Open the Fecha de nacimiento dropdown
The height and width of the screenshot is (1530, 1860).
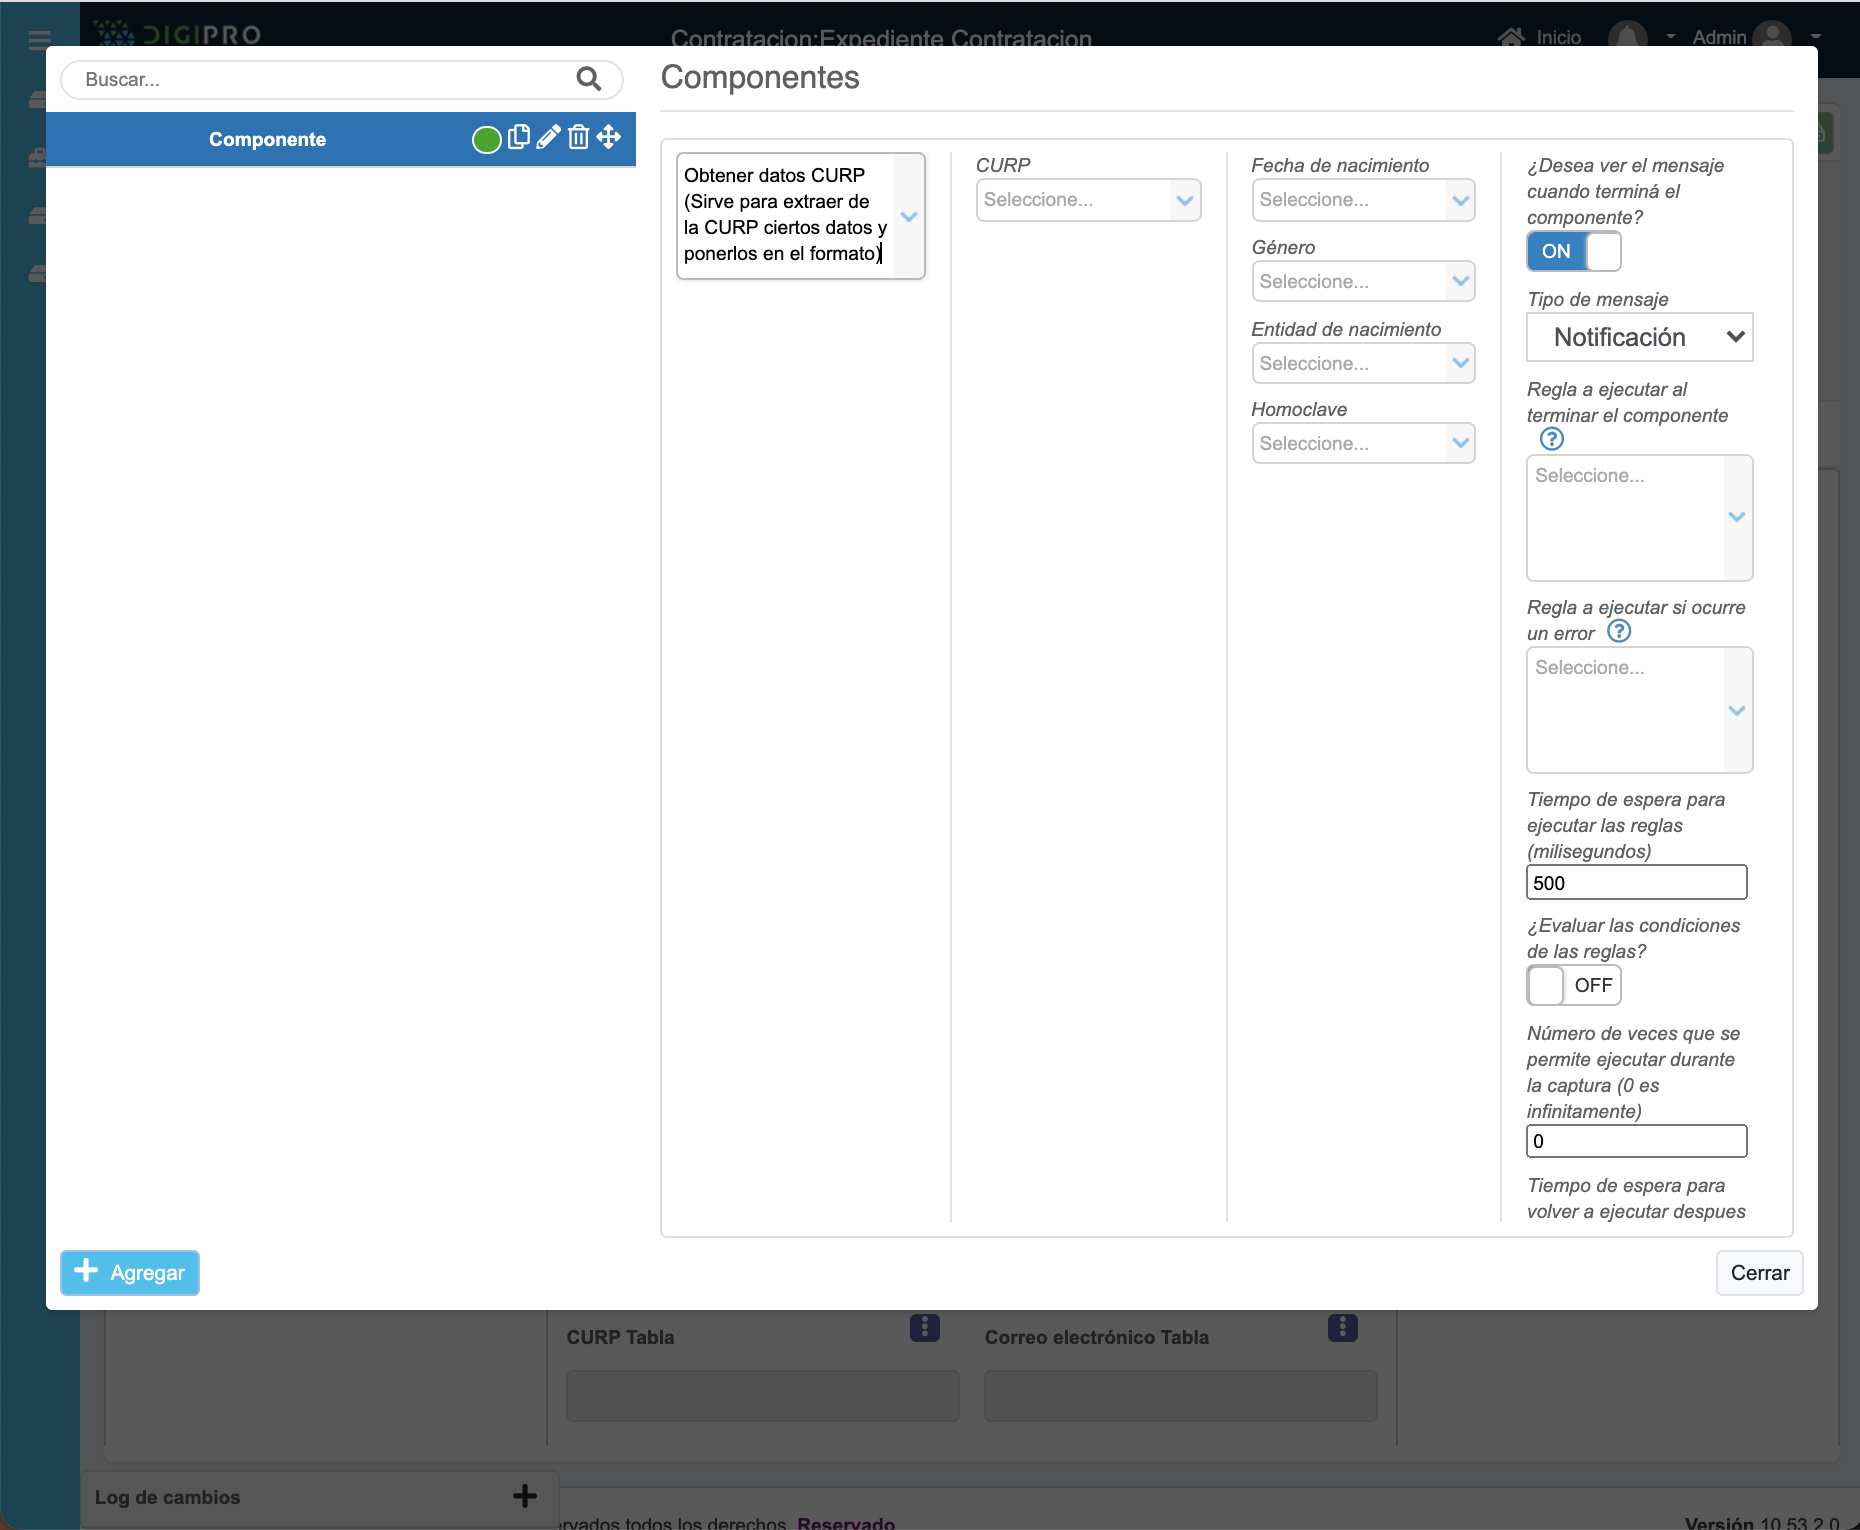coord(1362,200)
